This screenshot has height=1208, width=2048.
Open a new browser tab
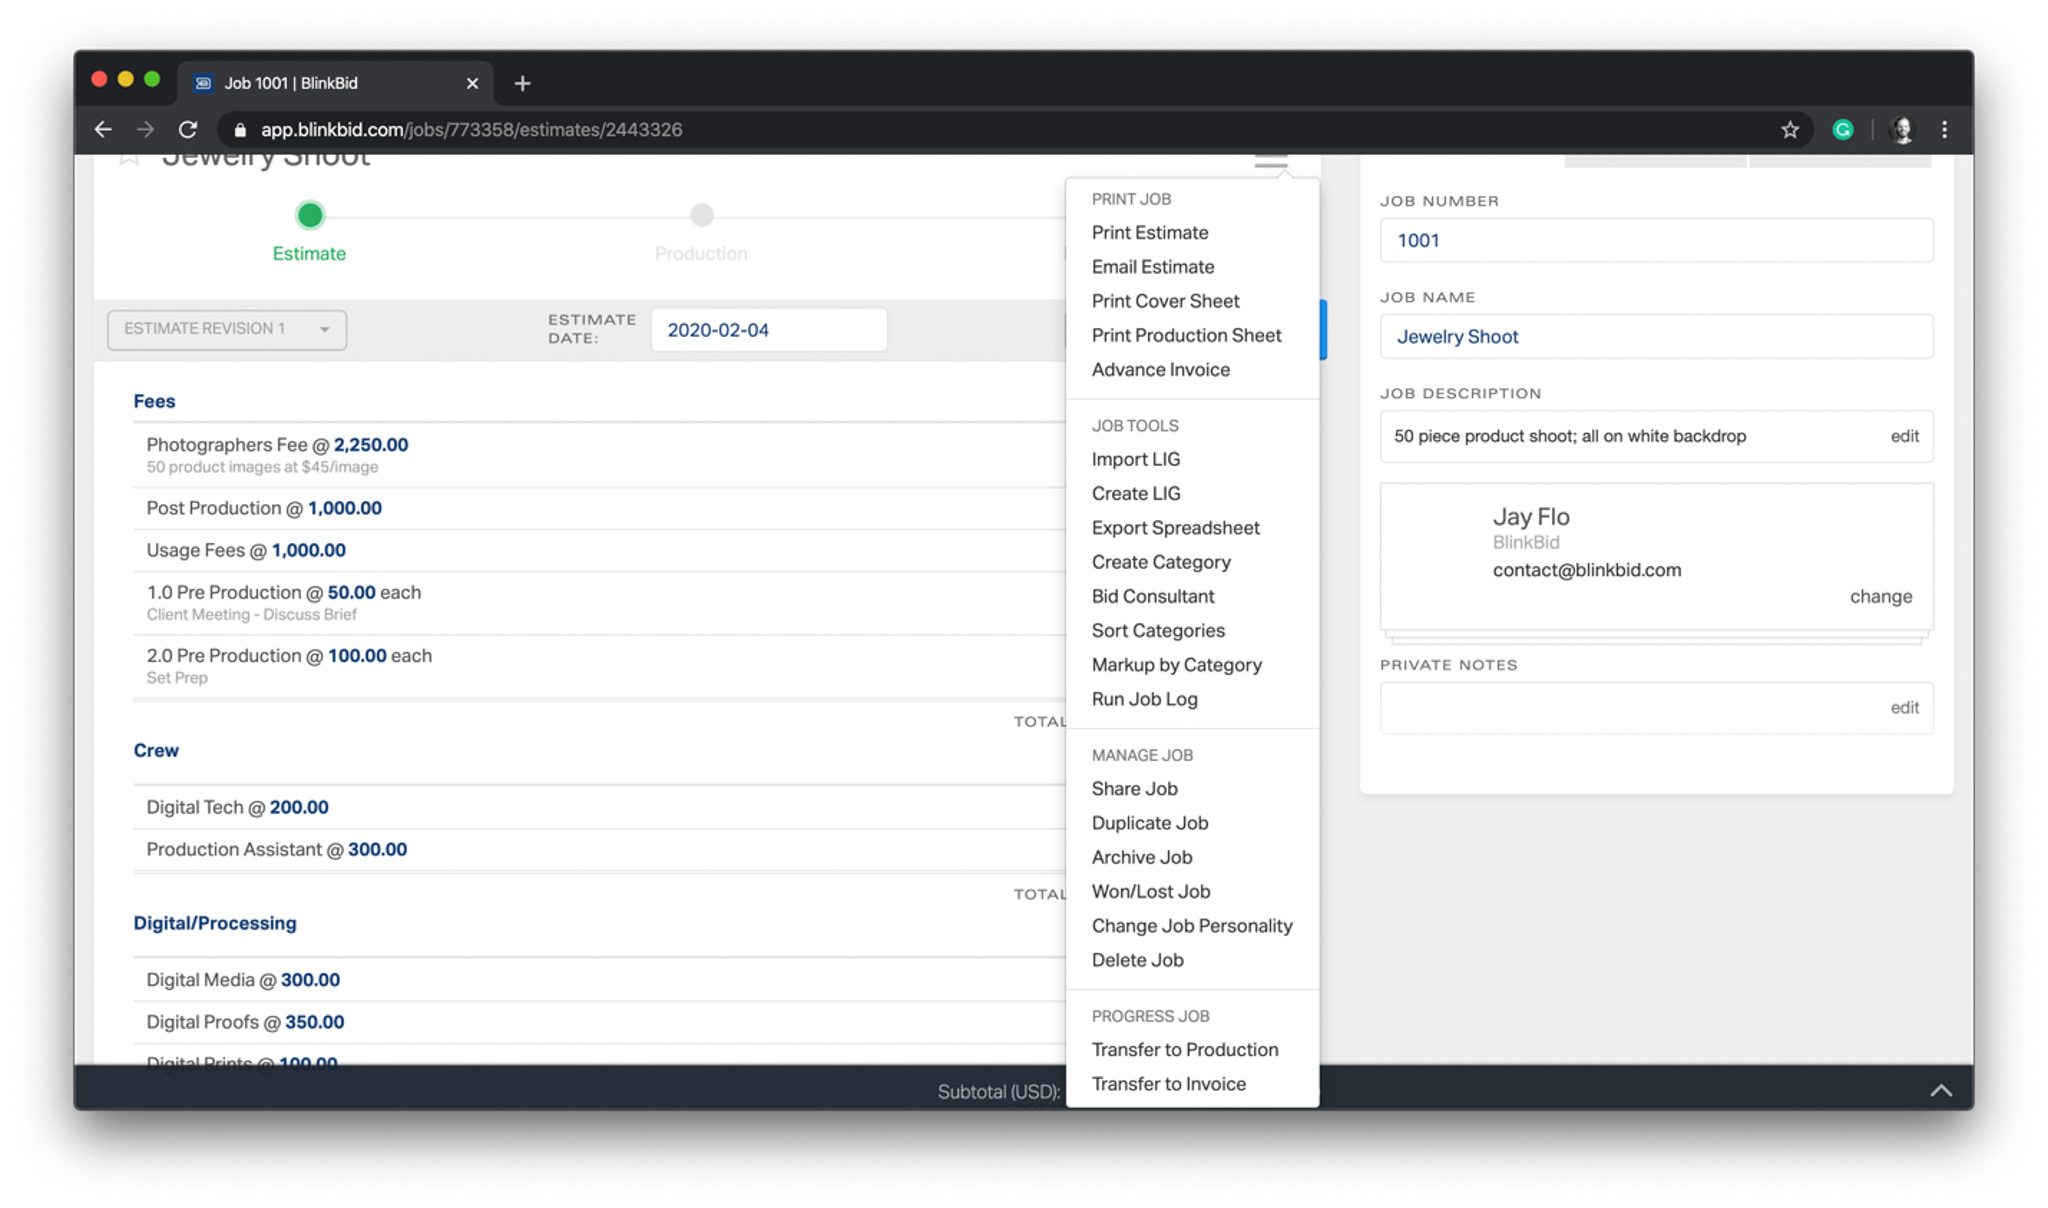[x=522, y=83]
